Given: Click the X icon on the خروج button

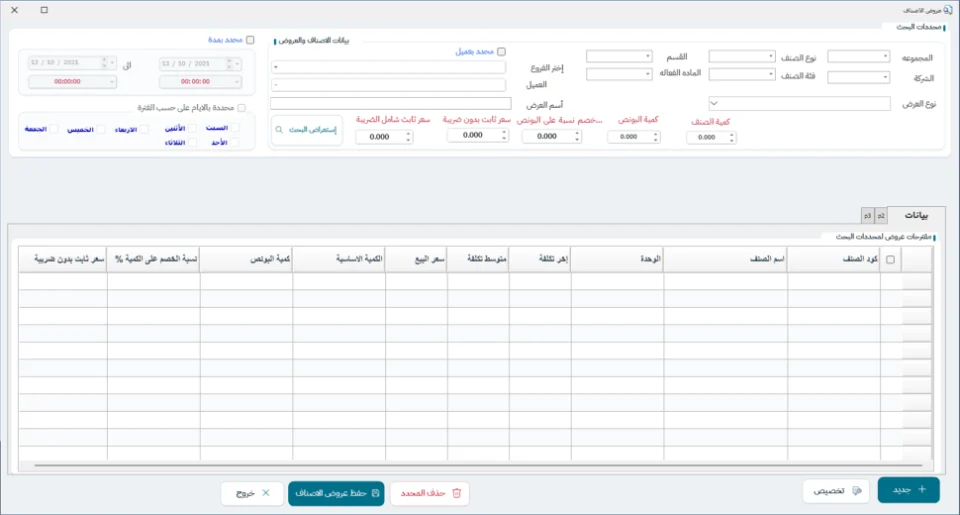Looking at the screenshot, I should [266, 493].
